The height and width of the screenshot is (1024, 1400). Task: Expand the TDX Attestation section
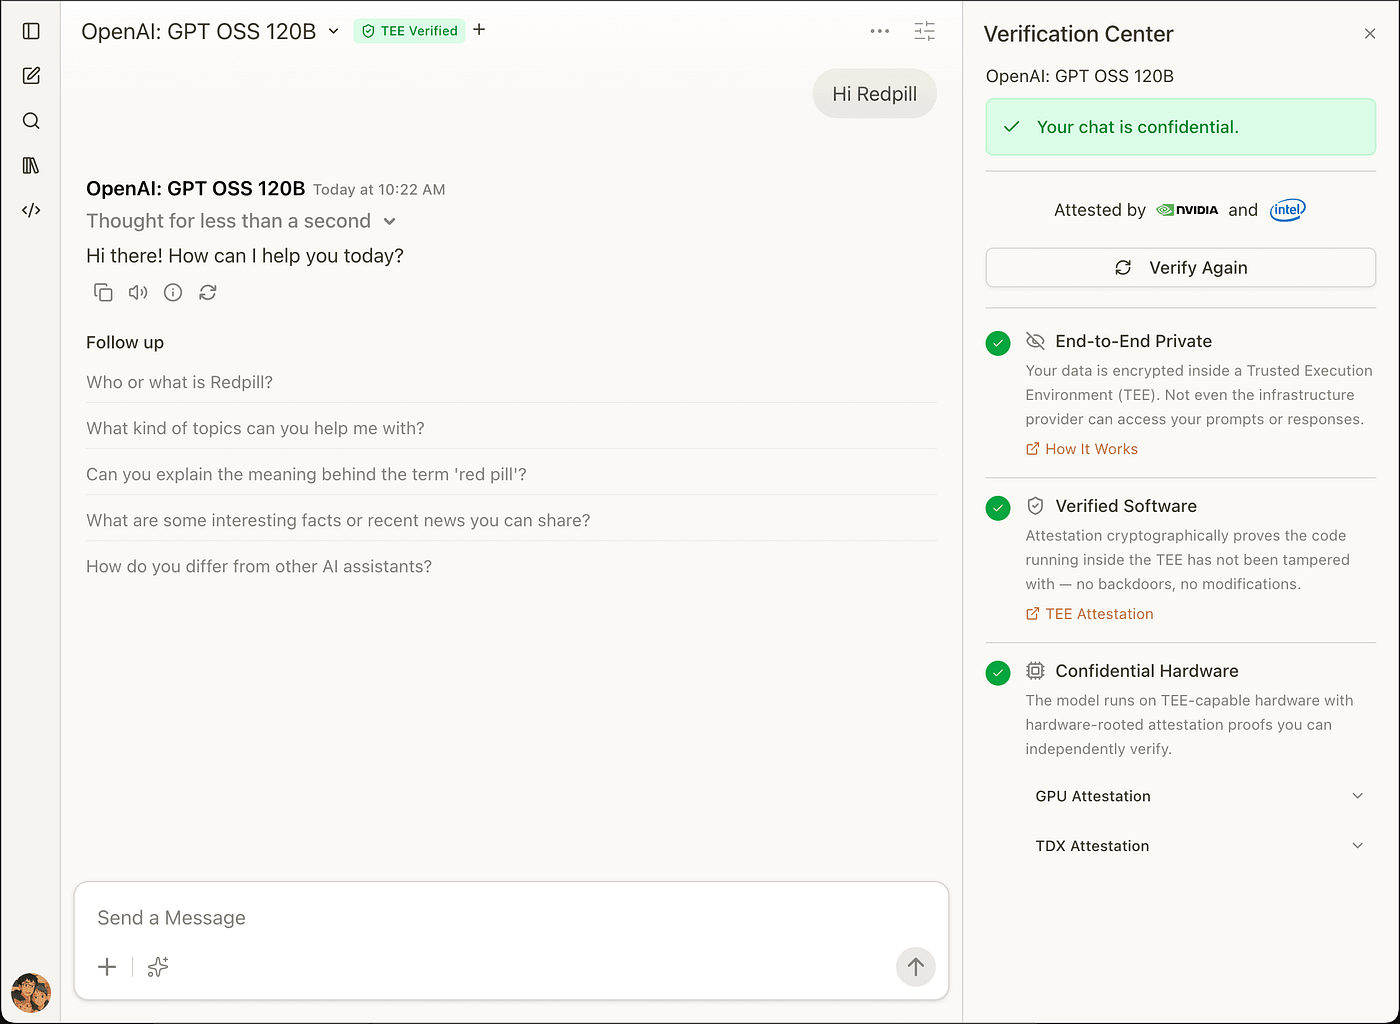pyautogui.click(x=1199, y=846)
